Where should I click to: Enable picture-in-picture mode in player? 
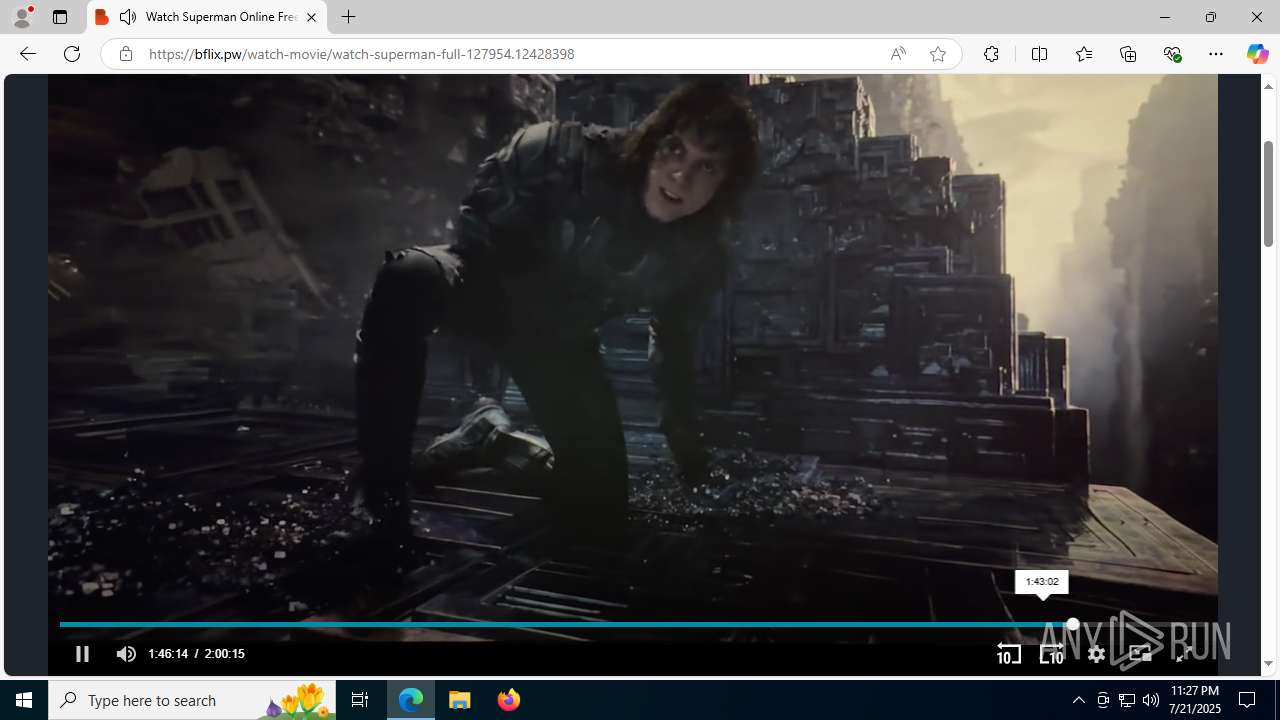[1140, 654]
